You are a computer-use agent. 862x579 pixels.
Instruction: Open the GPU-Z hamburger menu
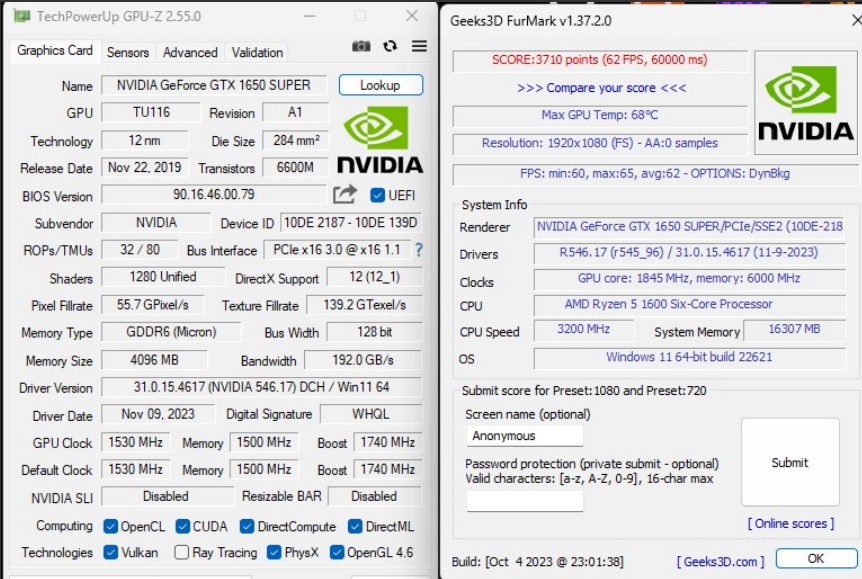pos(419,46)
